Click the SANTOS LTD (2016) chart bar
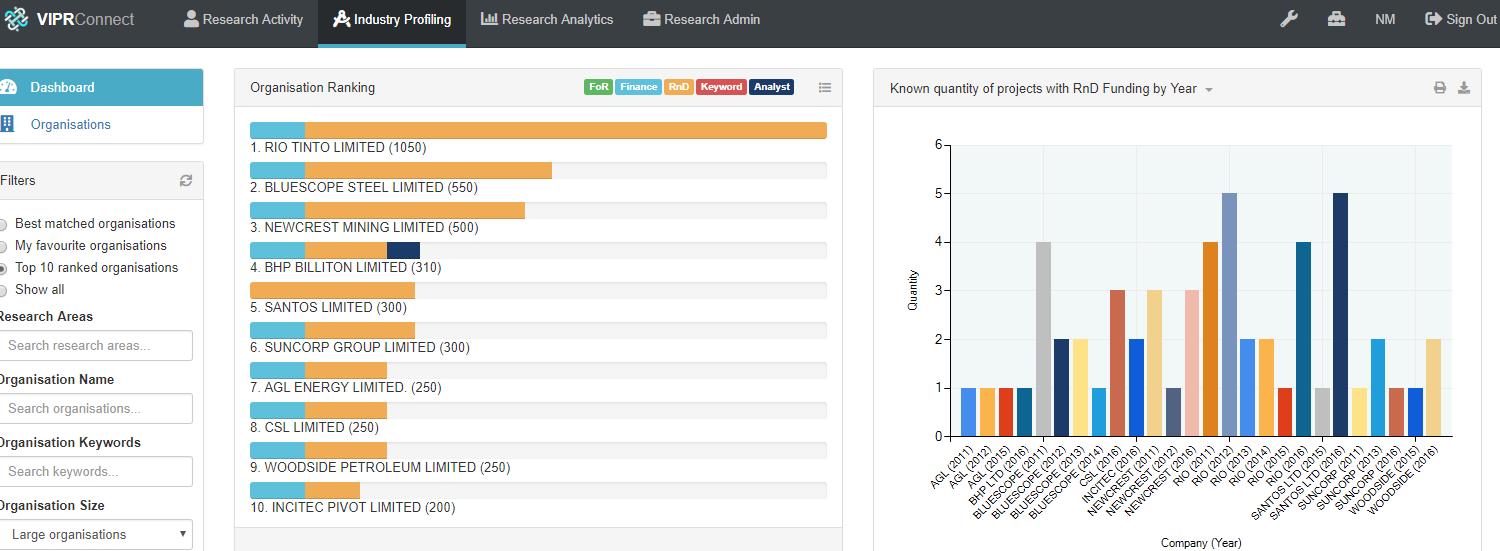 1341,315
